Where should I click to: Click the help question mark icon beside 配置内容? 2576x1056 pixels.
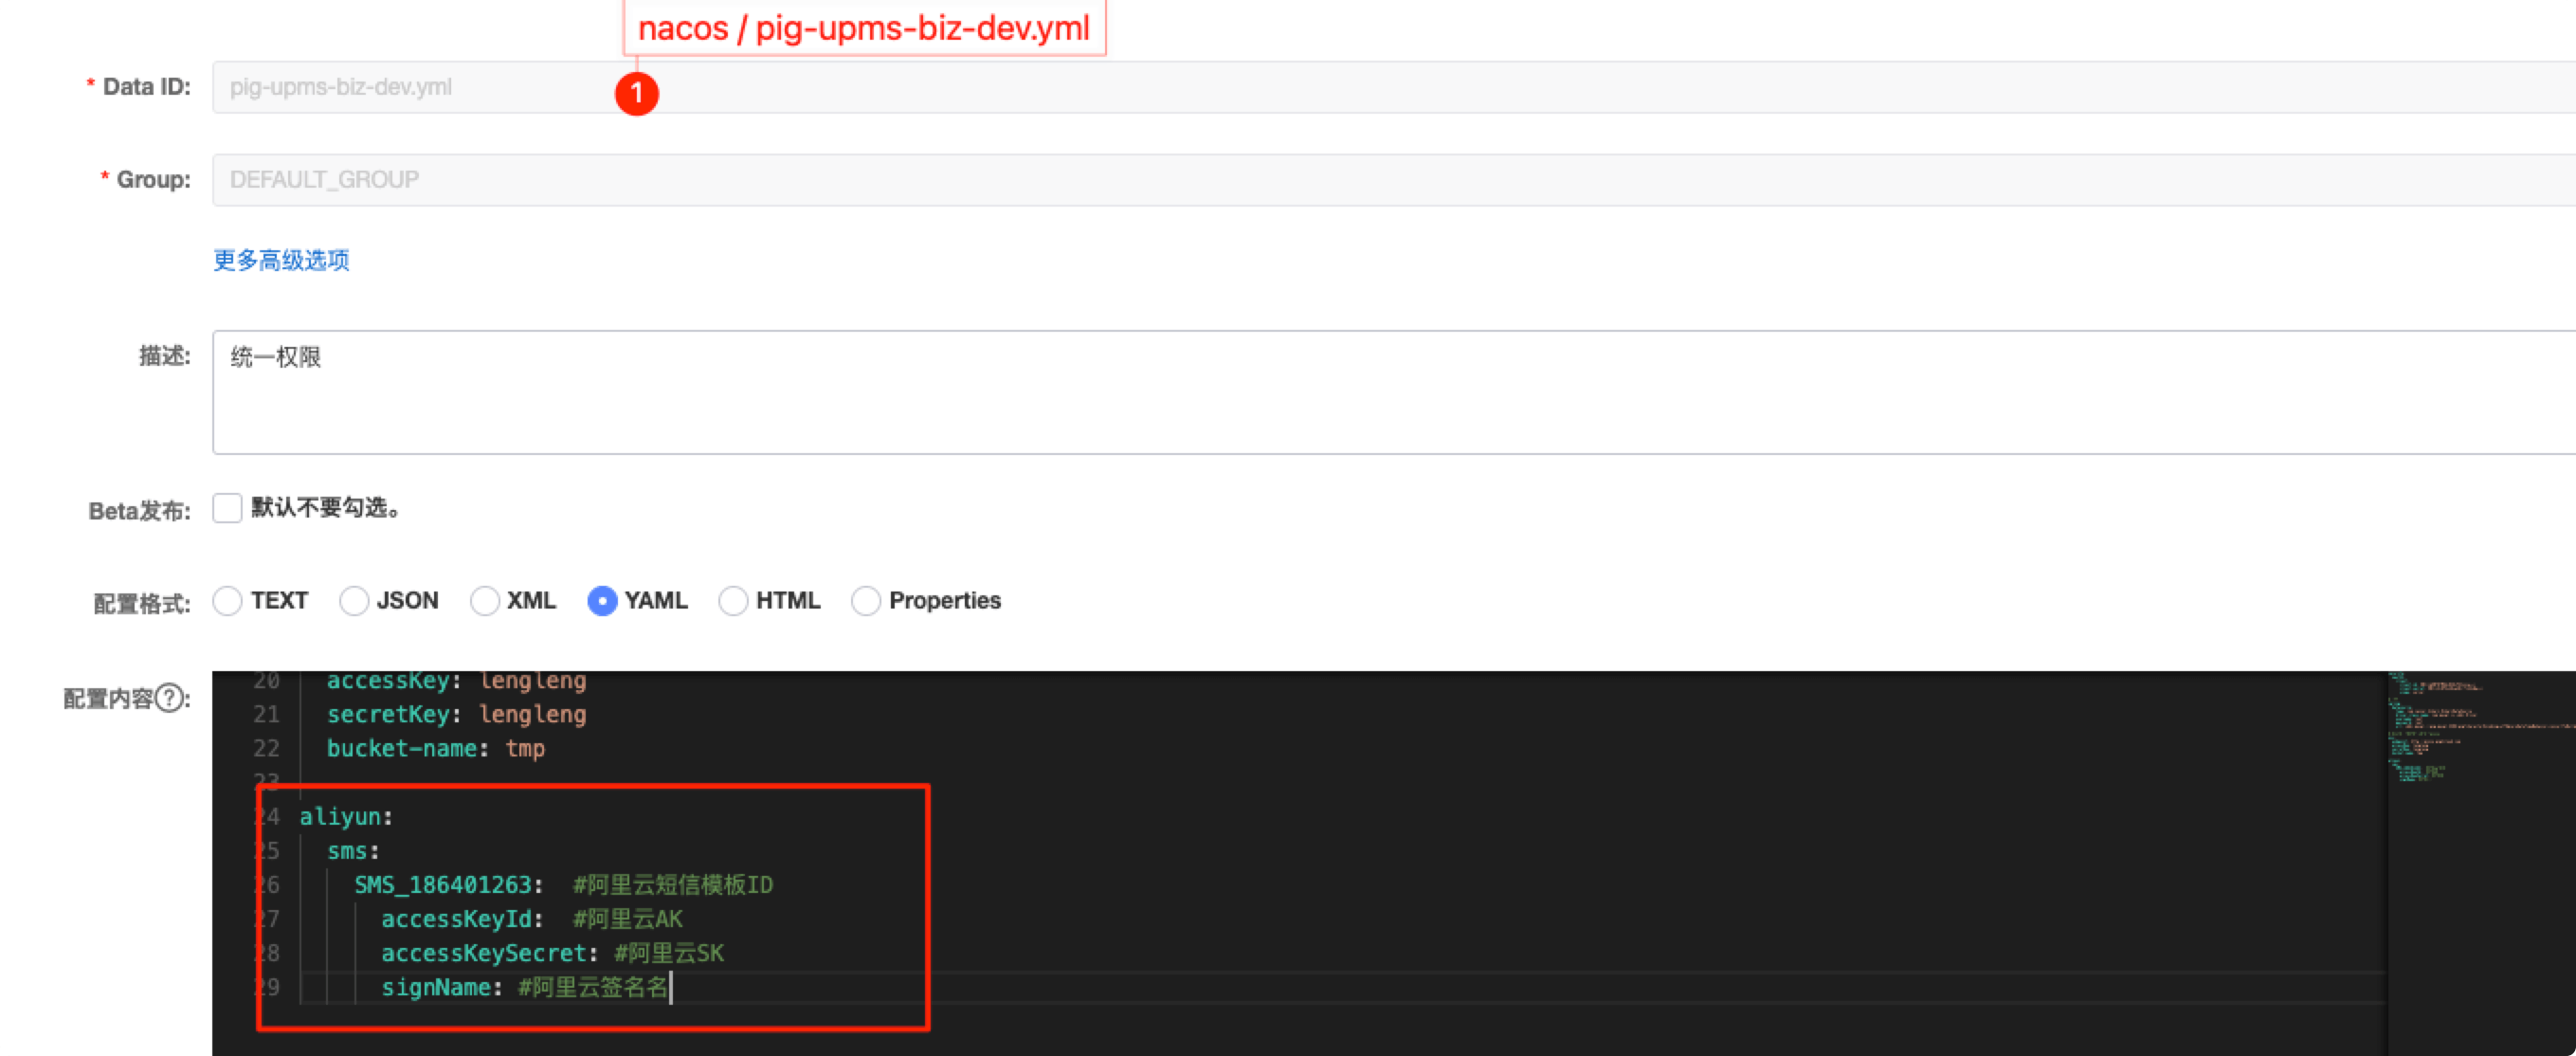pos(170,698)
